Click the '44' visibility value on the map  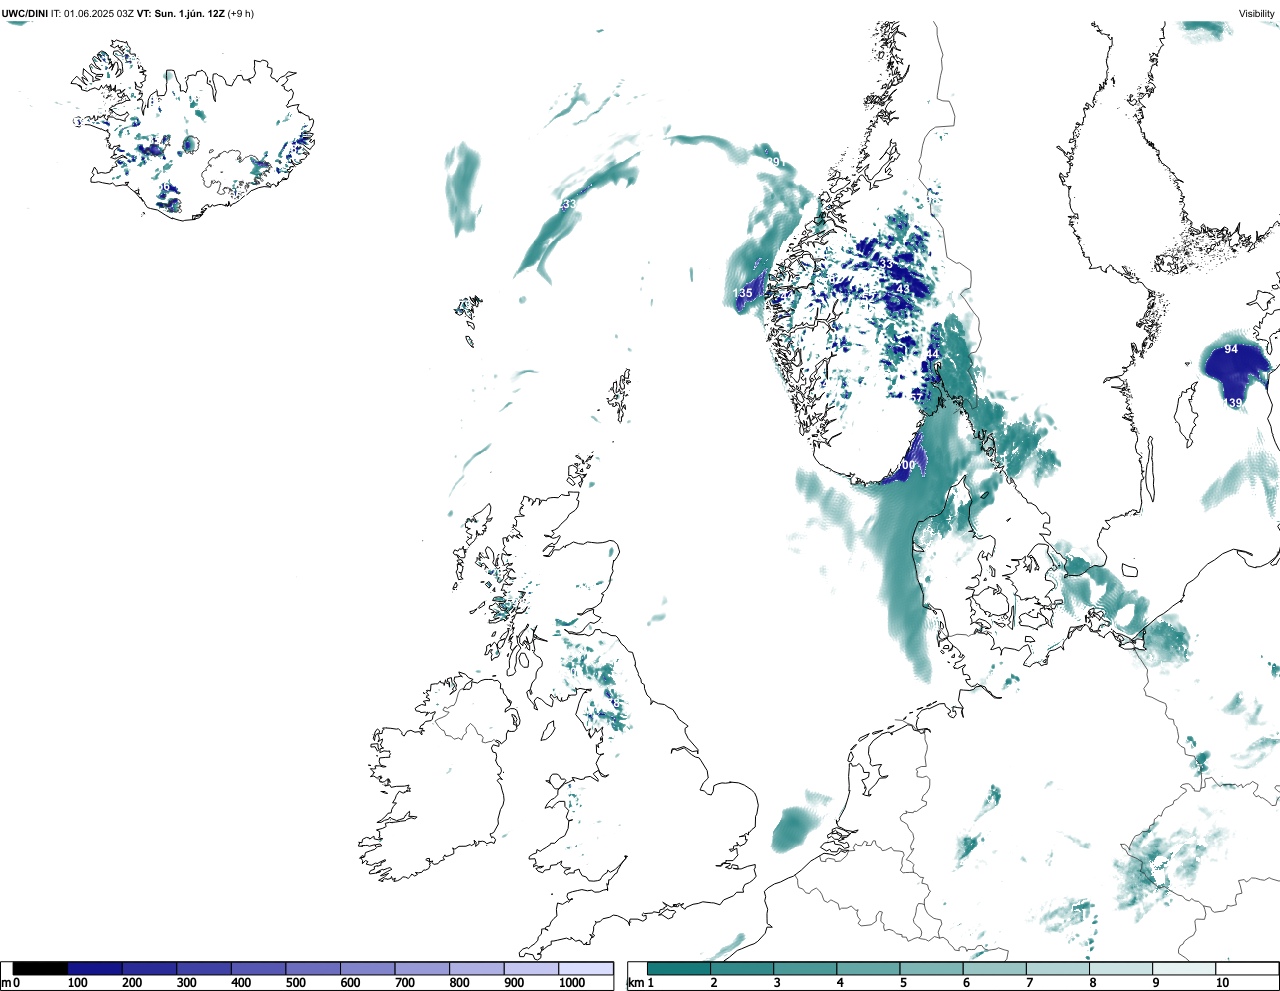[932, 354]
